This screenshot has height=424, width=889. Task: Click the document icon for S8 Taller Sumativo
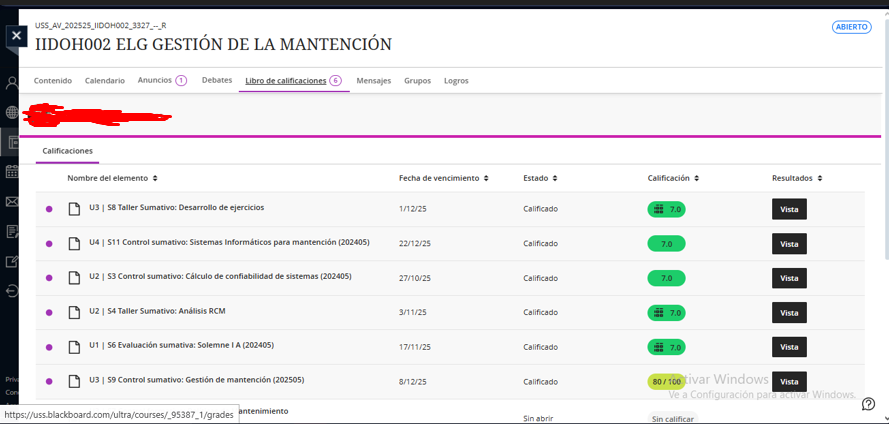point(73,209)
